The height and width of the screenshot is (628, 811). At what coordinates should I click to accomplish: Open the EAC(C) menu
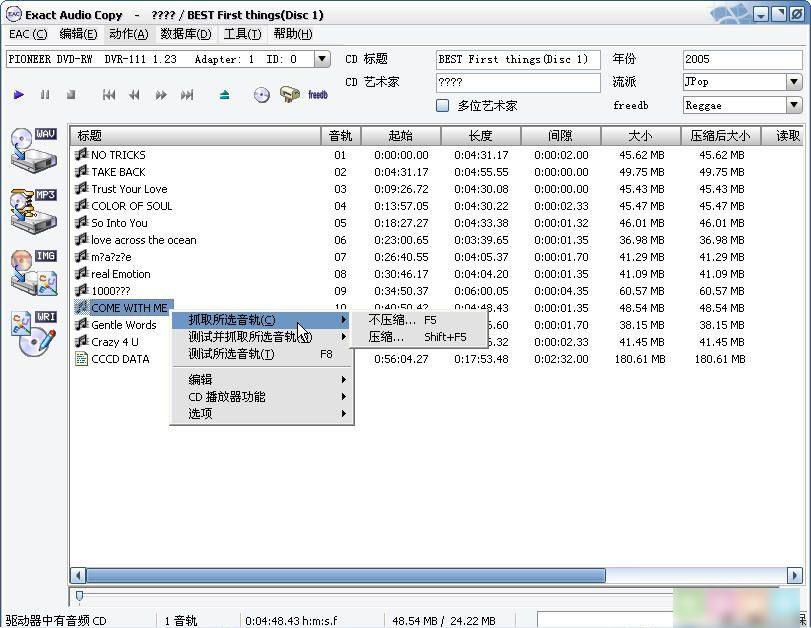[28, 34]
